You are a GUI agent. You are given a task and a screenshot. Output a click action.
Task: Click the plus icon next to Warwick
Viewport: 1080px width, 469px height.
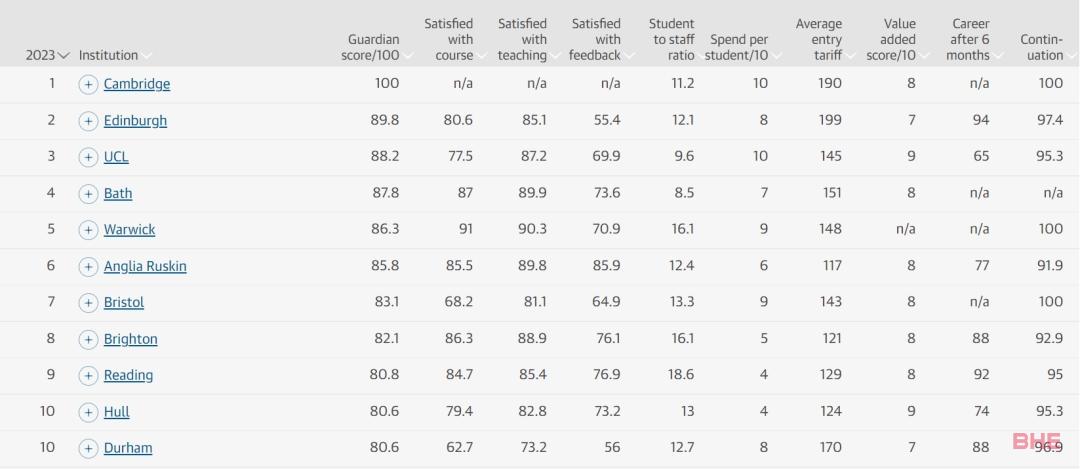click(x=88, y=230)
